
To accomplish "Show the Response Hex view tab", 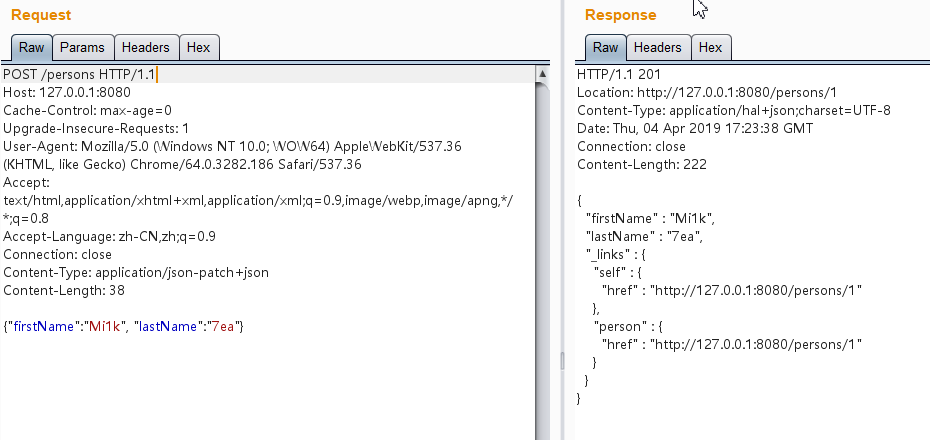I will [x=710, y=47].
